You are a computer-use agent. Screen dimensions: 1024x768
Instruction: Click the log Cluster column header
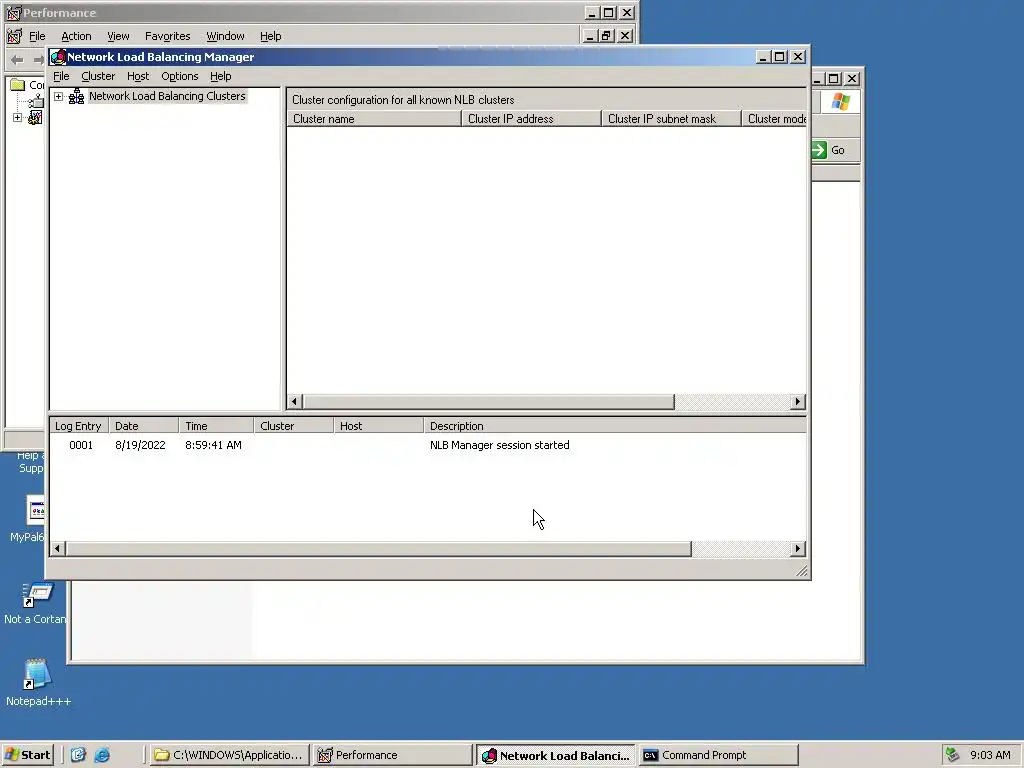click(293, 426)
